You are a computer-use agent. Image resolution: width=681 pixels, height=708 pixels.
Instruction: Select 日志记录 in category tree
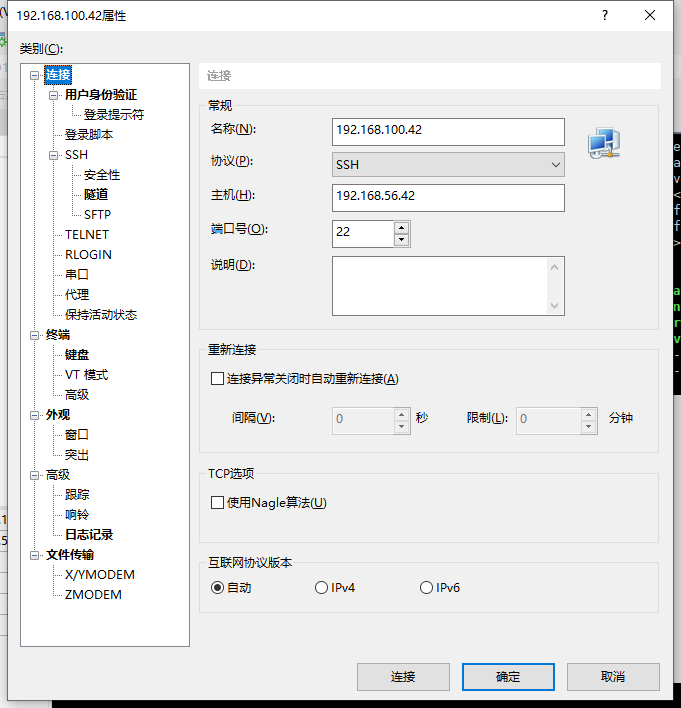[89, 535]
